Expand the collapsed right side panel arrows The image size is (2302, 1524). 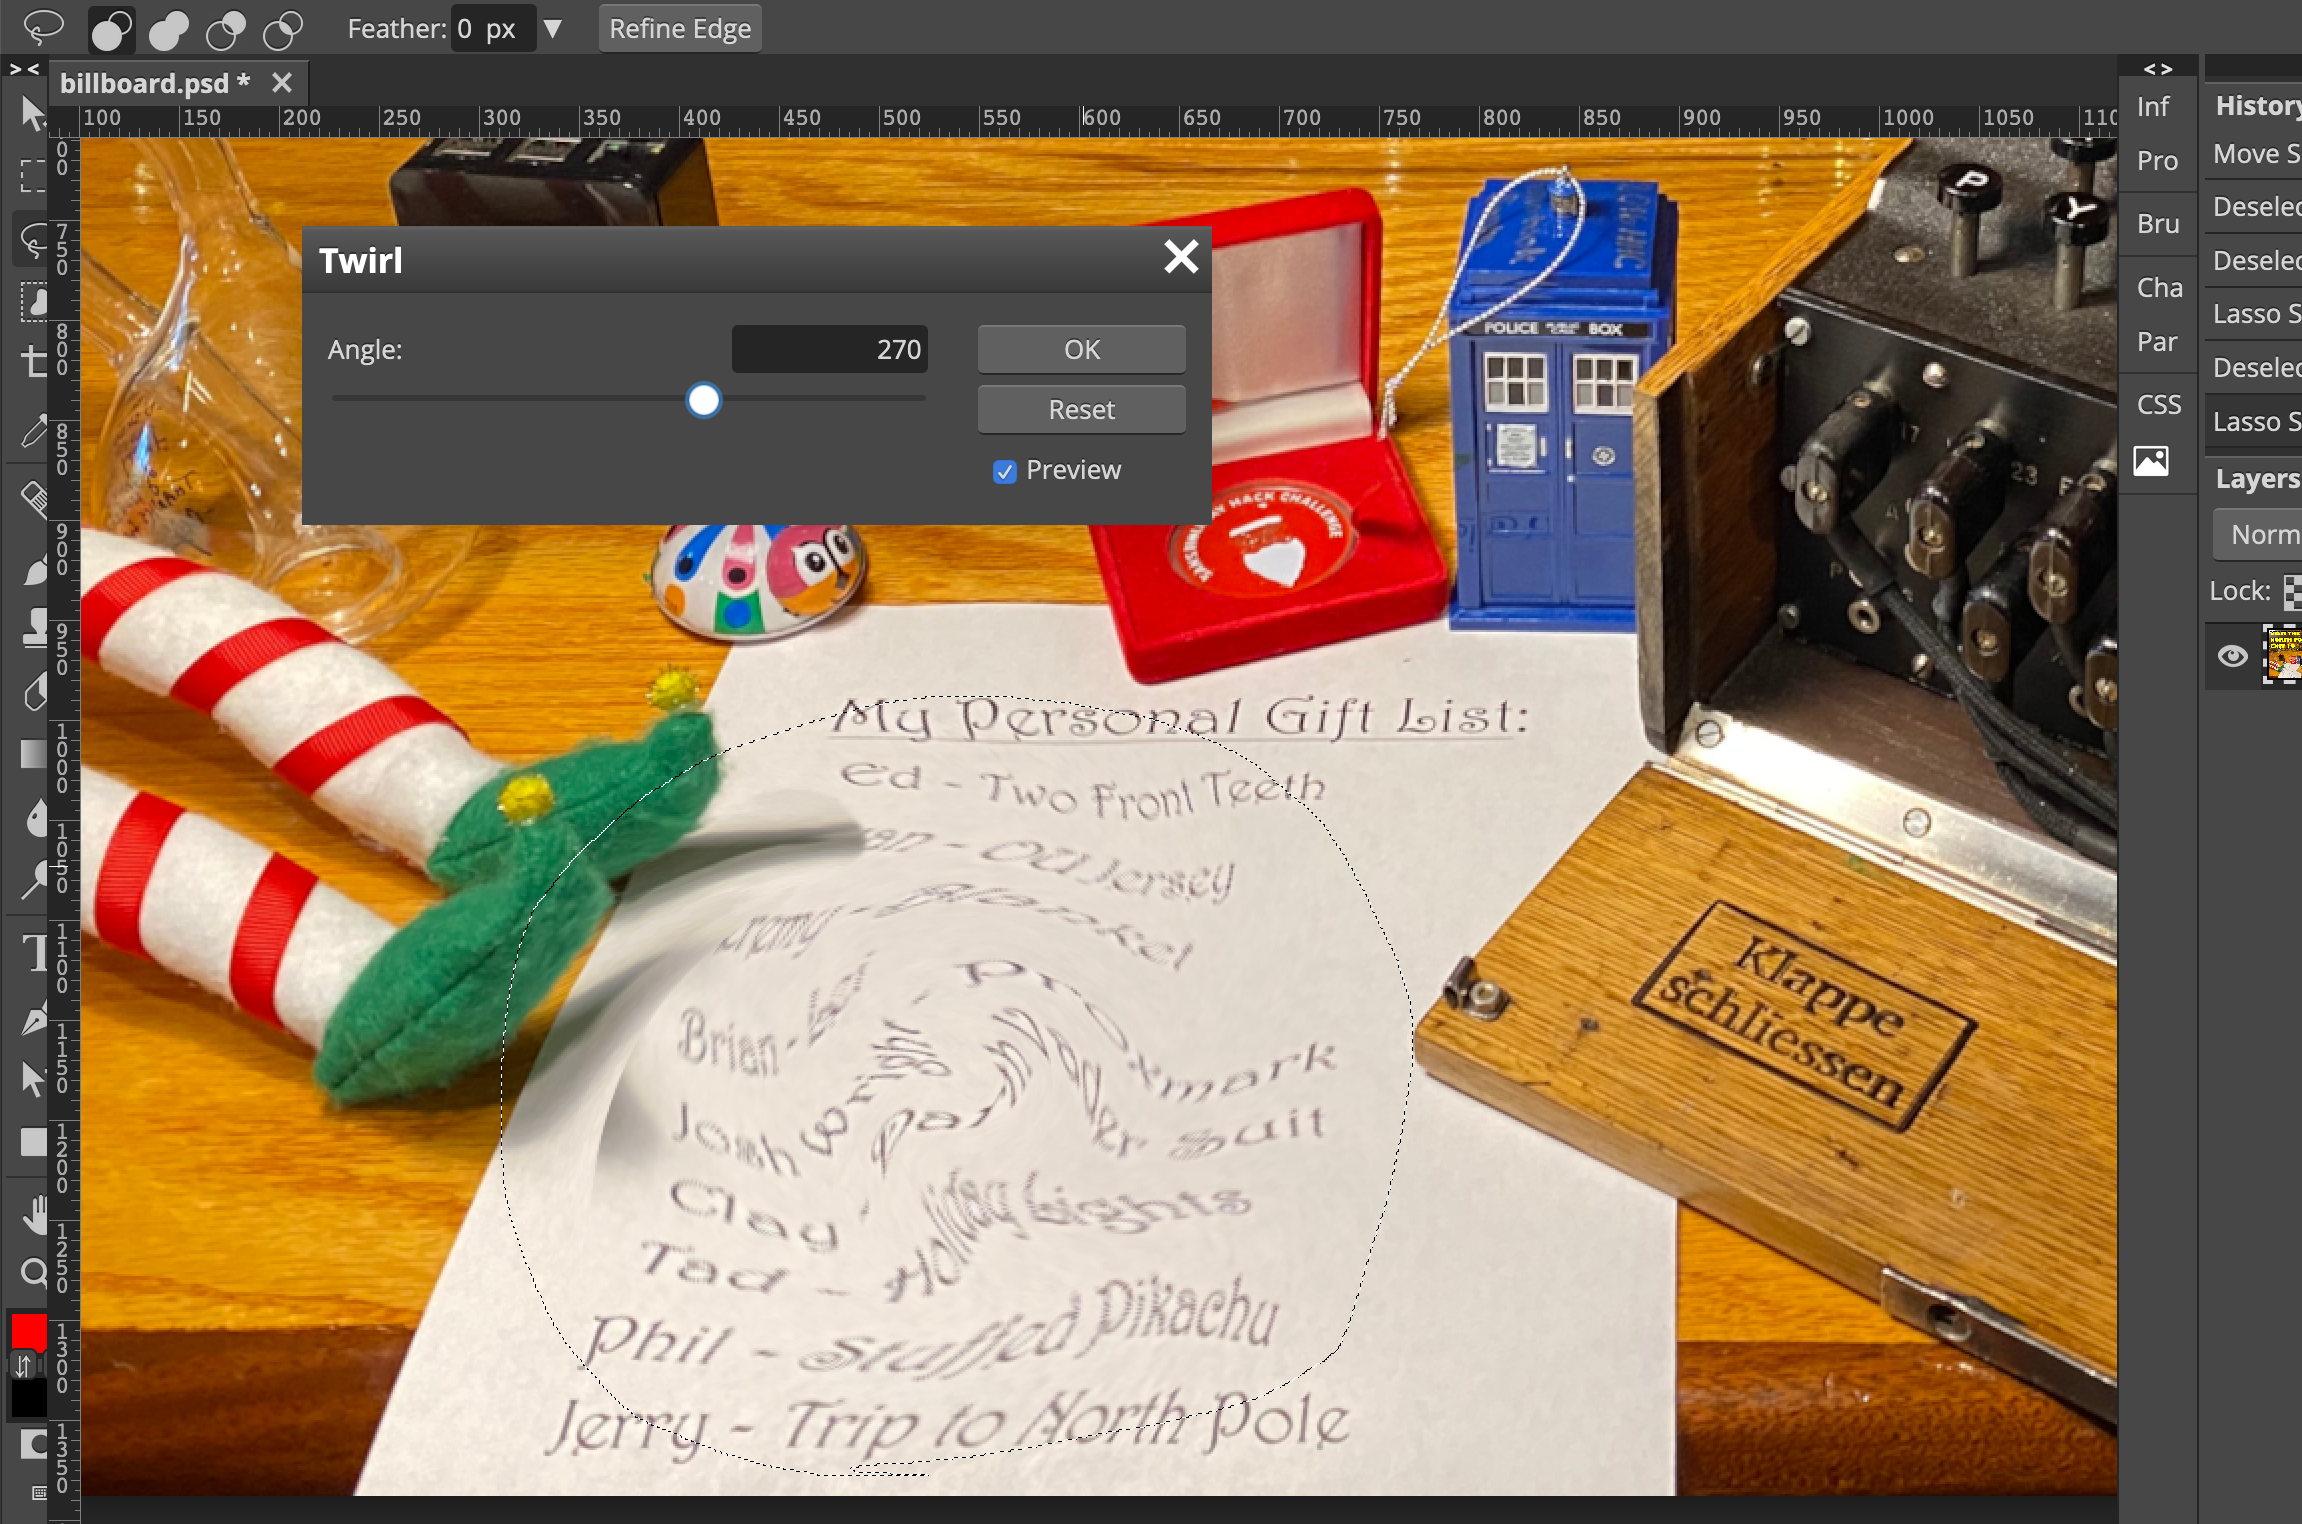pyautogui.click(x=2157, y=69)
